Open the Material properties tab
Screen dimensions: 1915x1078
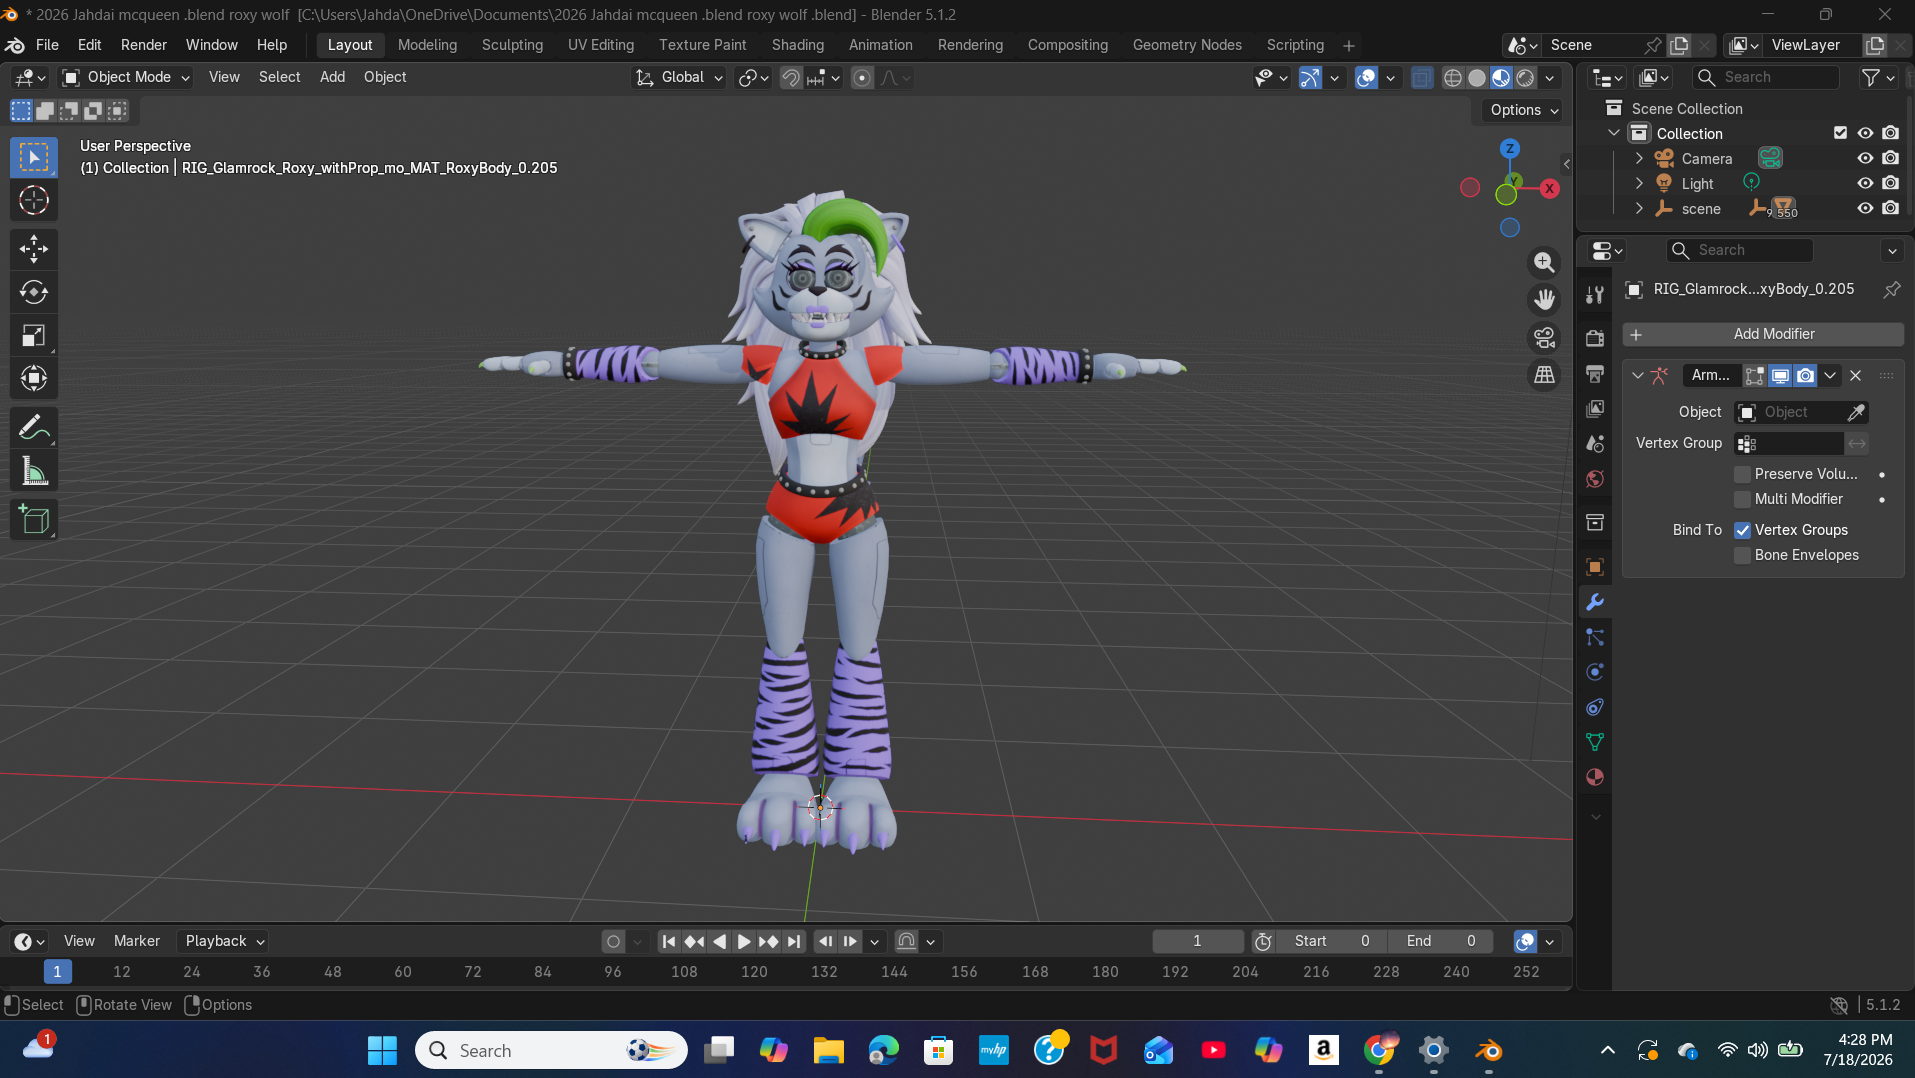1595,777
